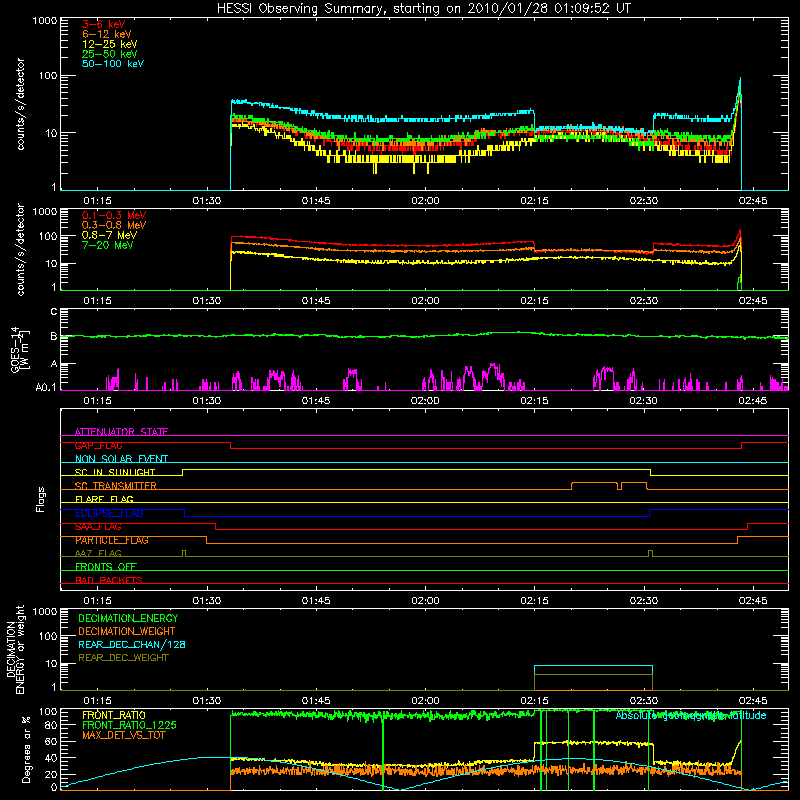Select the 6-12 keV legend label

(107, 34)
